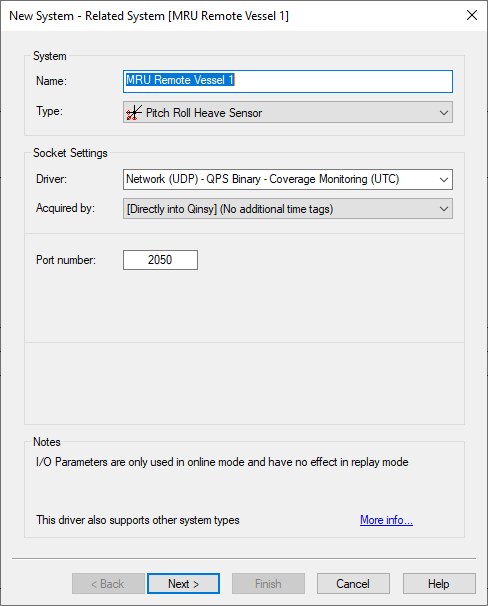Click the Name input field
The image size is (488, 606).
pyautogui.click(x=288, y=81)
